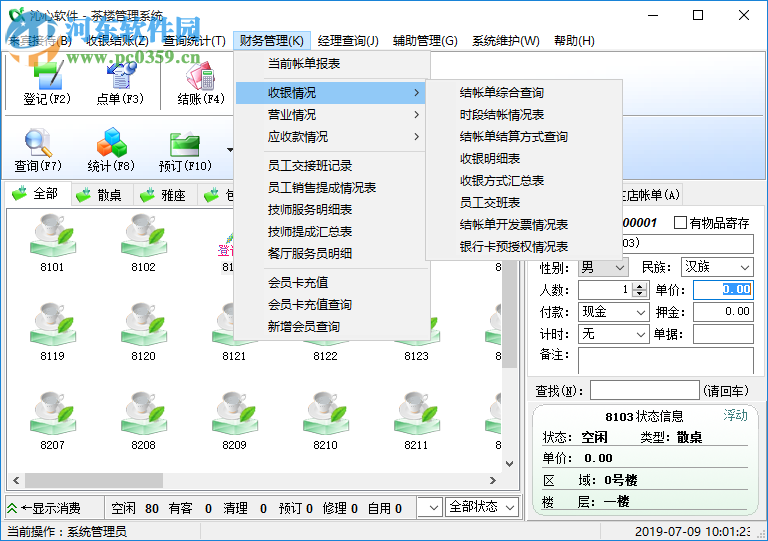The height and width of the screenshot is (541, 768).
Task: Click the horizontal scrollbar thumb of table list
Action: tap(94, 480)
